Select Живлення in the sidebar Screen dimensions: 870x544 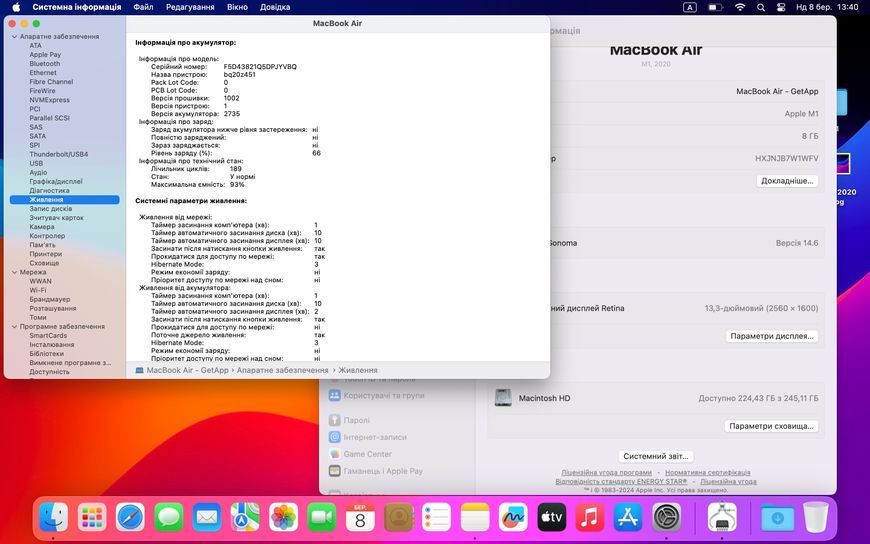pyautogui.click(x=64, y=200)
